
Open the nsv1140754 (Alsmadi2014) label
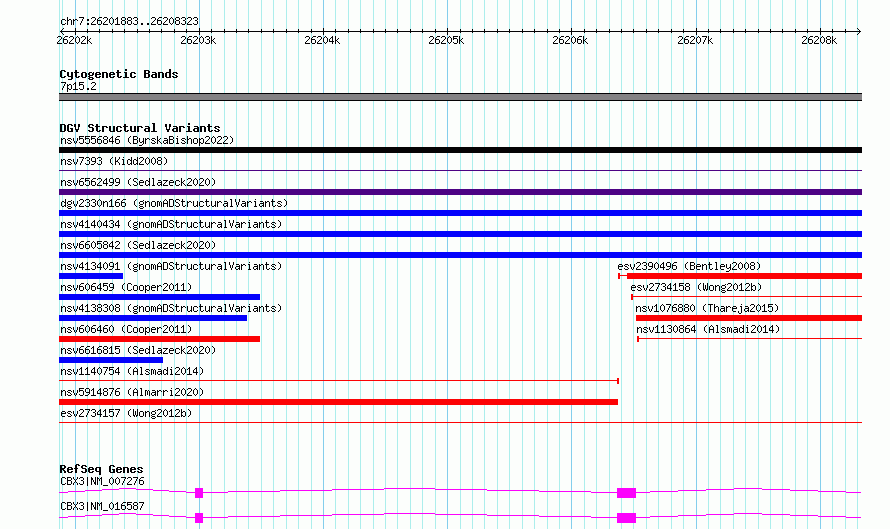click(x=132, y=371)
